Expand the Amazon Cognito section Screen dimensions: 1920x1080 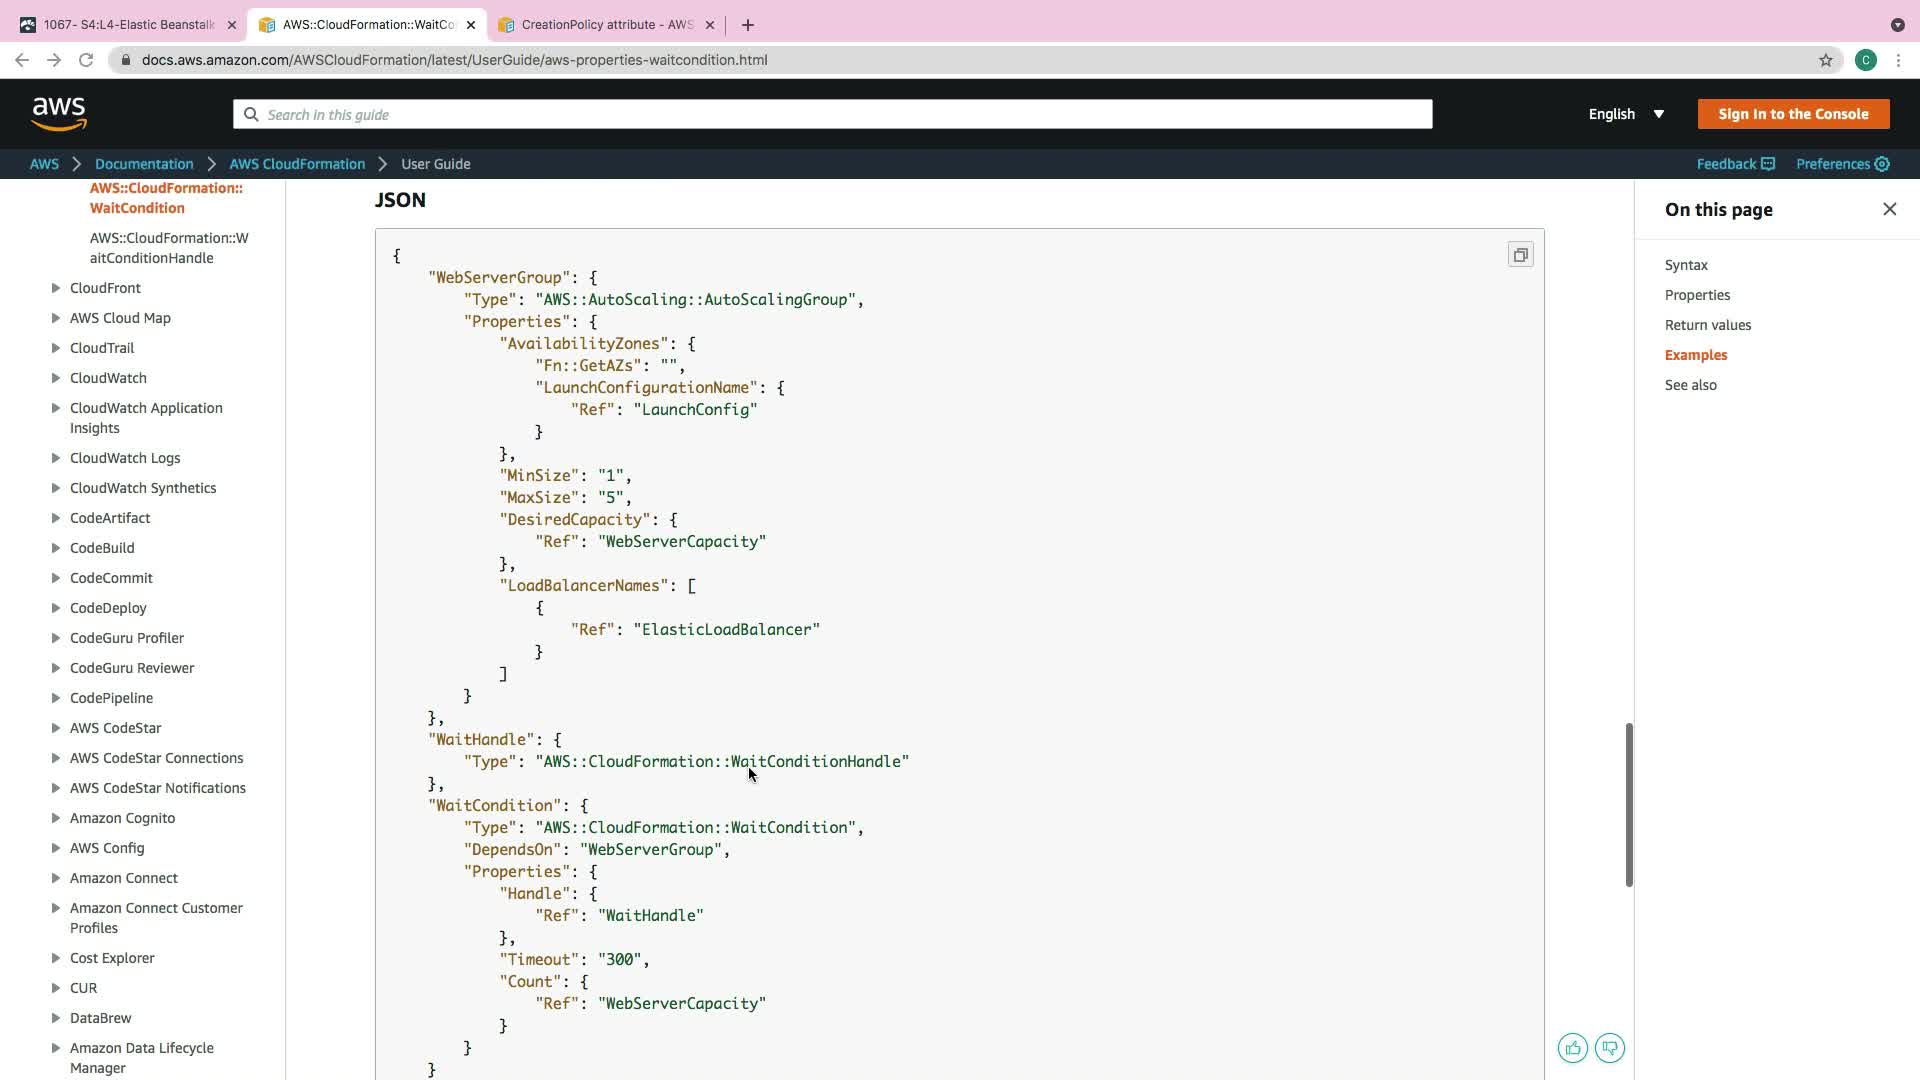56,818
